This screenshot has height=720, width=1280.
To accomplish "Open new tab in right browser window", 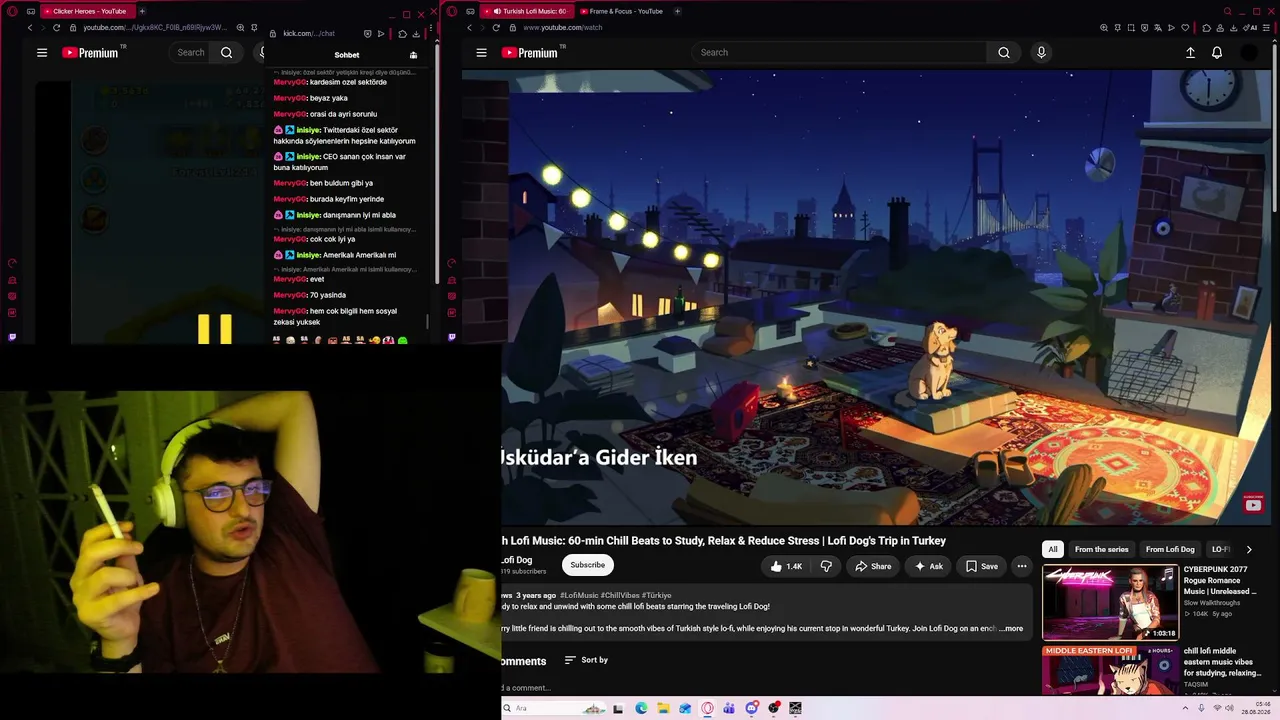I will click(x=677, y=11).
